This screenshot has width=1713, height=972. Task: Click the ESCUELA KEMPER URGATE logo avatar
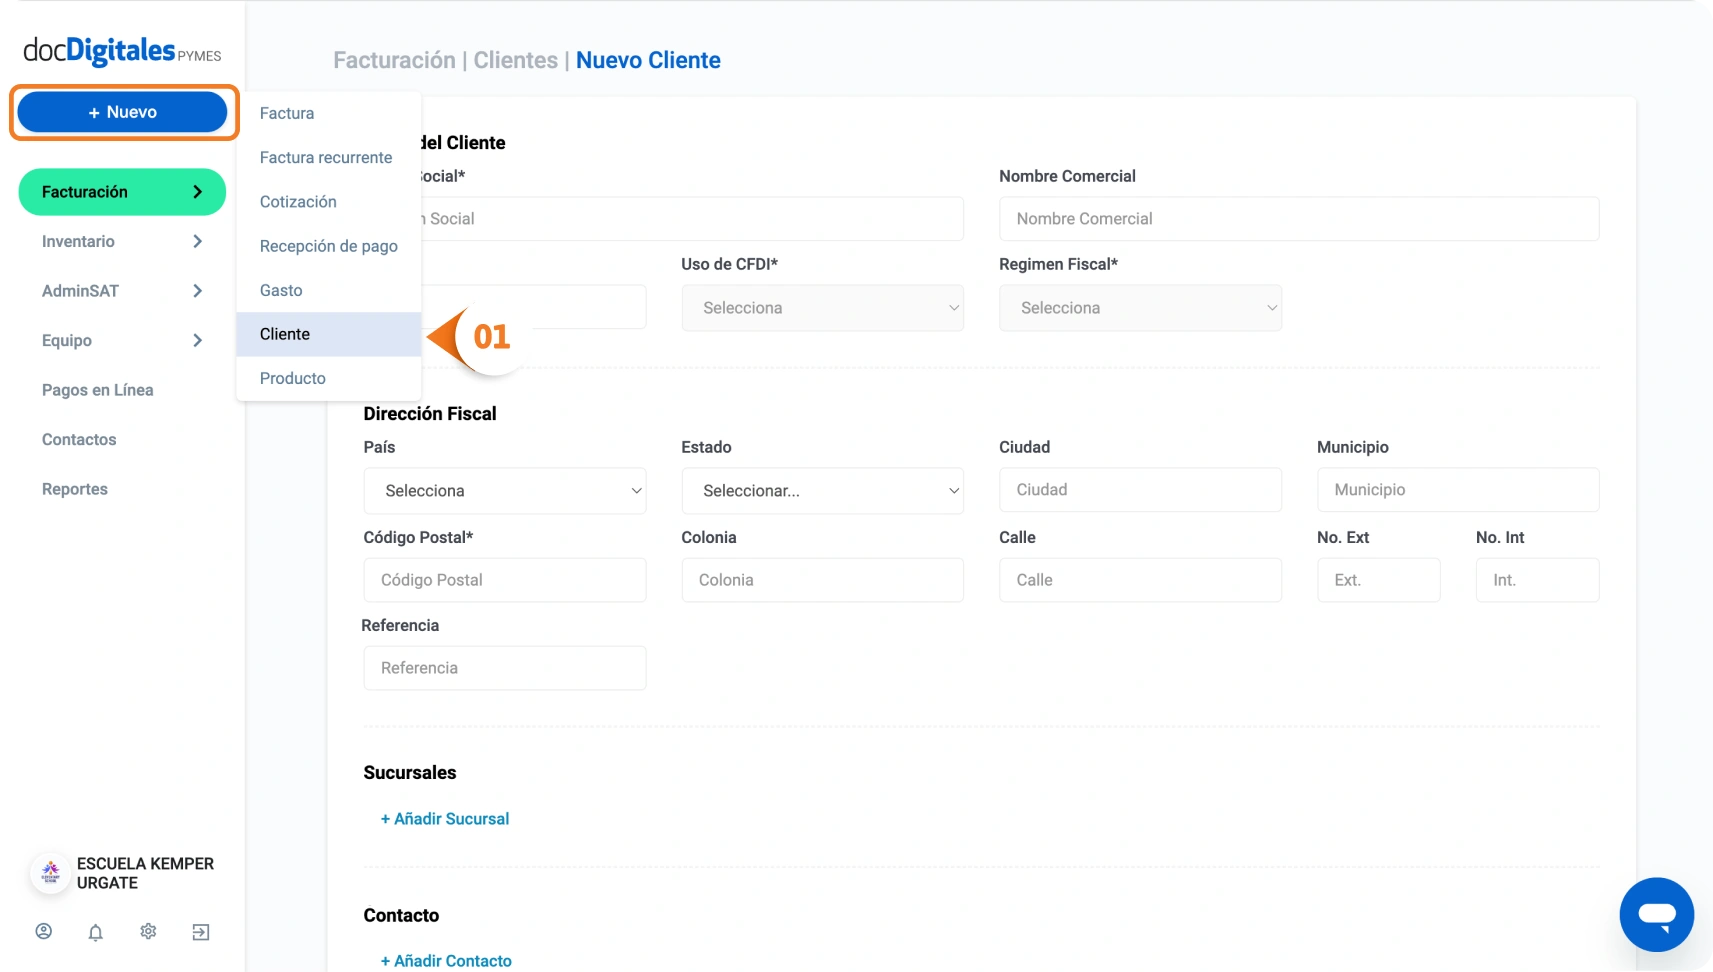[x=50, y=873]
